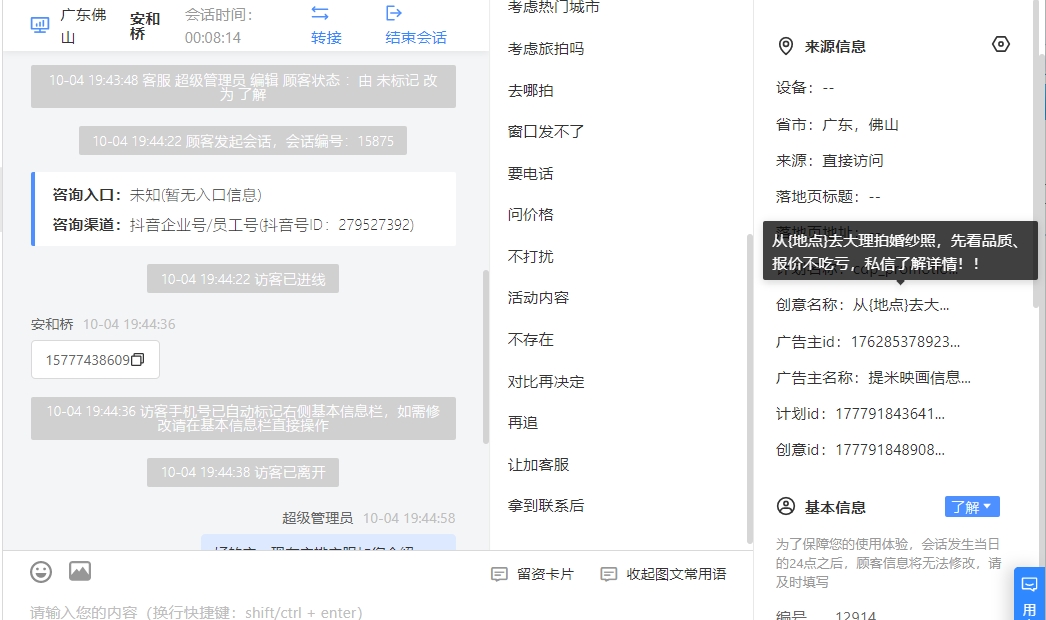Click the 广东佛山 location in header
Viewport: 1046px width, 620px height.
point(83,26)
